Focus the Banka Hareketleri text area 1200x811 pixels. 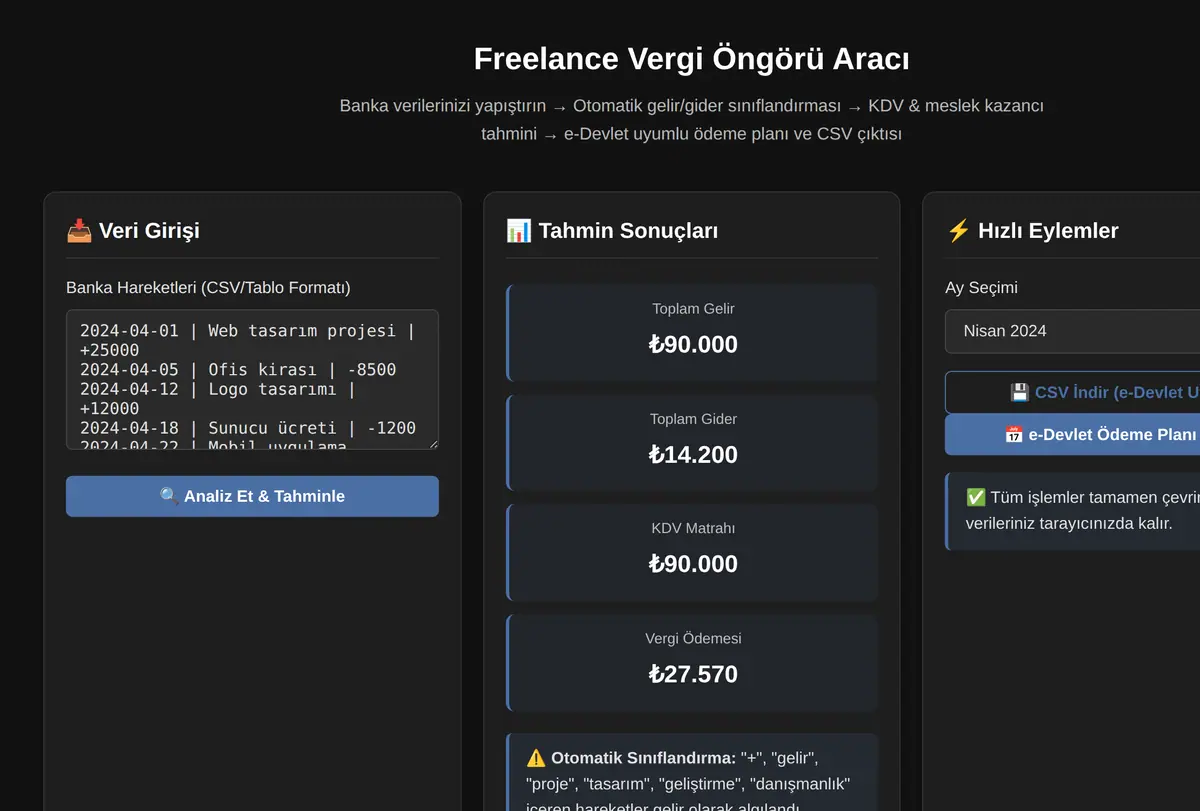tap(252, 380)
